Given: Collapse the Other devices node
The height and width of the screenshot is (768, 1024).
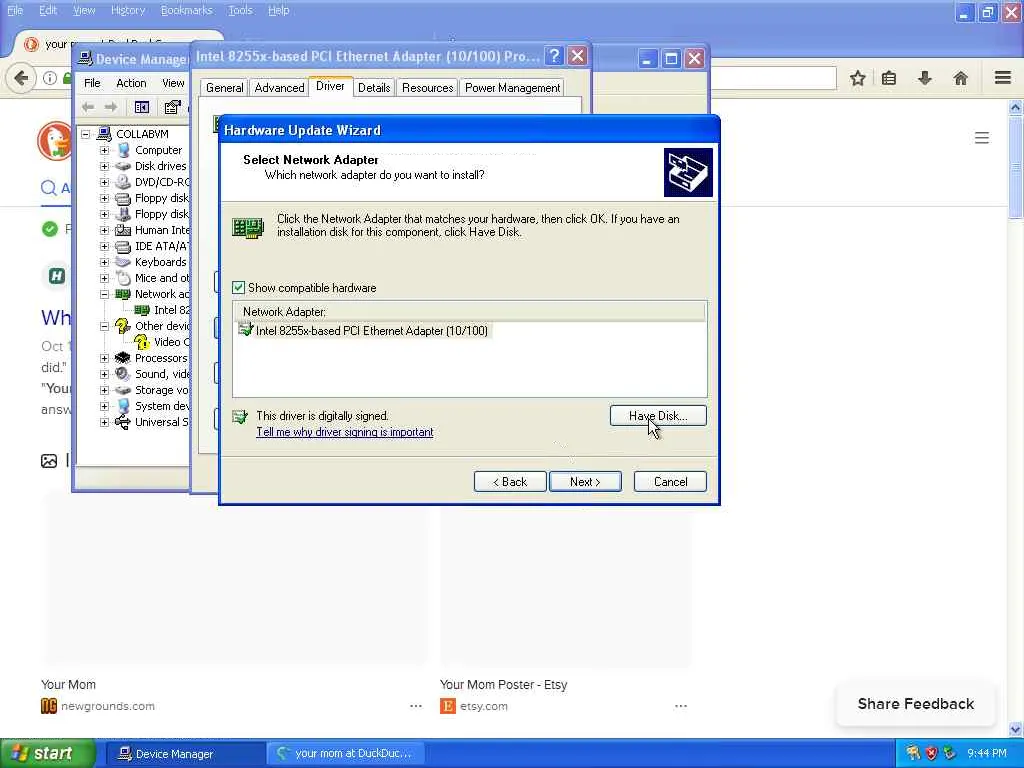Looking at the screenshot, I should 104,326.
